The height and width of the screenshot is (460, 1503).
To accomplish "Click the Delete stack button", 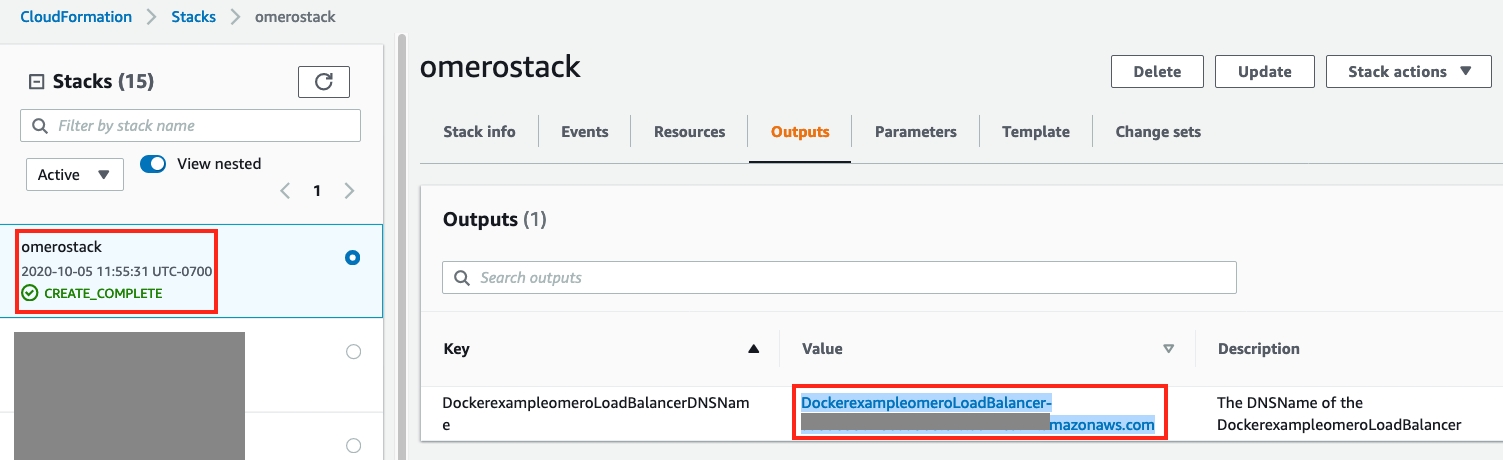I will (x=1157, y=72).
